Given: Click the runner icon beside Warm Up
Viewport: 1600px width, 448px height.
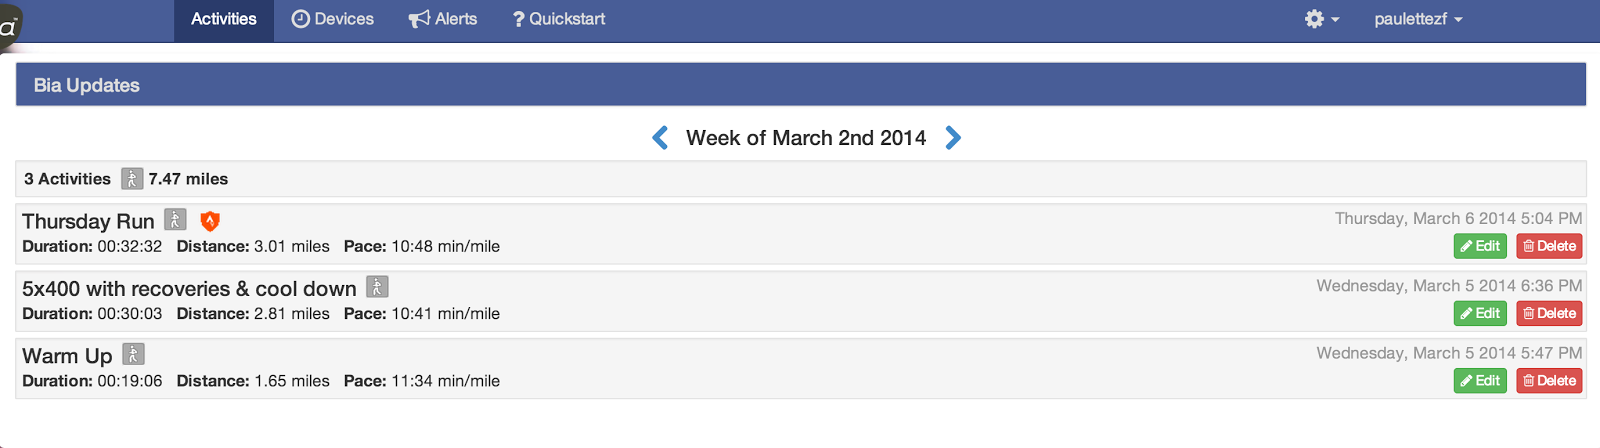Looking at the screenshot, I should tap(133, 354).
